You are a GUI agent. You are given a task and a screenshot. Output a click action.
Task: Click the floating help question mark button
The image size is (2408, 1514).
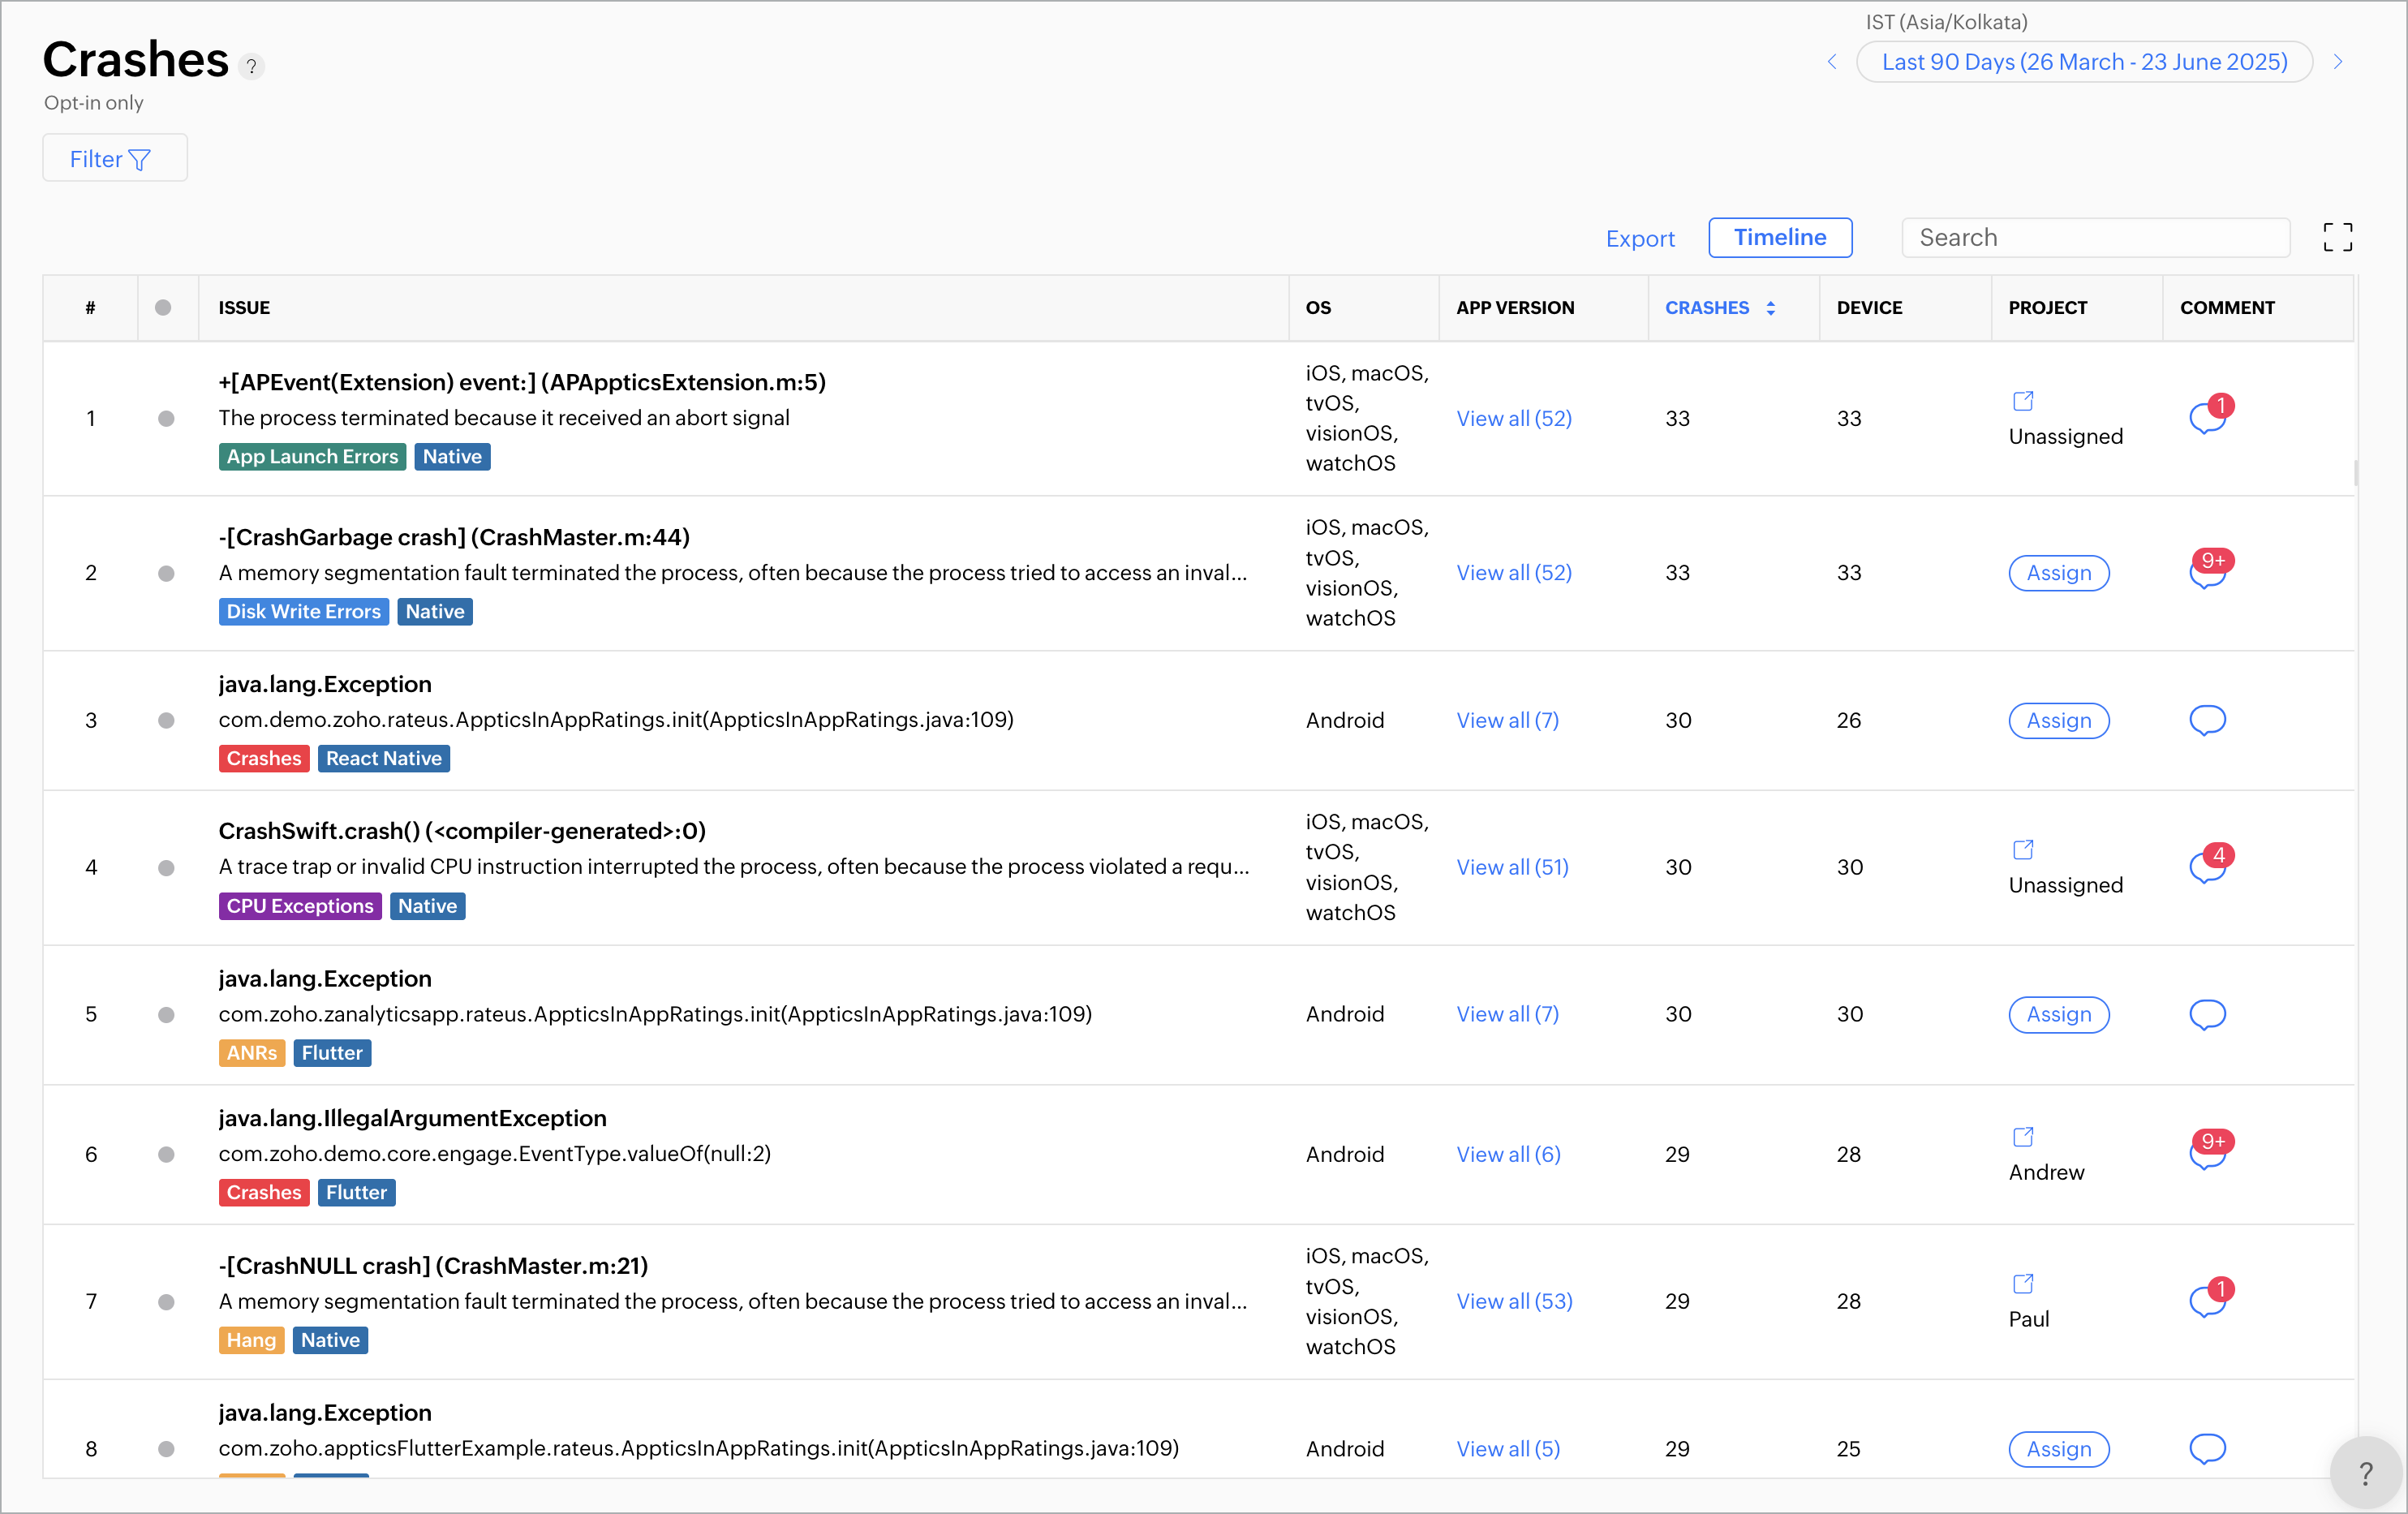pyautogui.click(x=2365, y=1472)
